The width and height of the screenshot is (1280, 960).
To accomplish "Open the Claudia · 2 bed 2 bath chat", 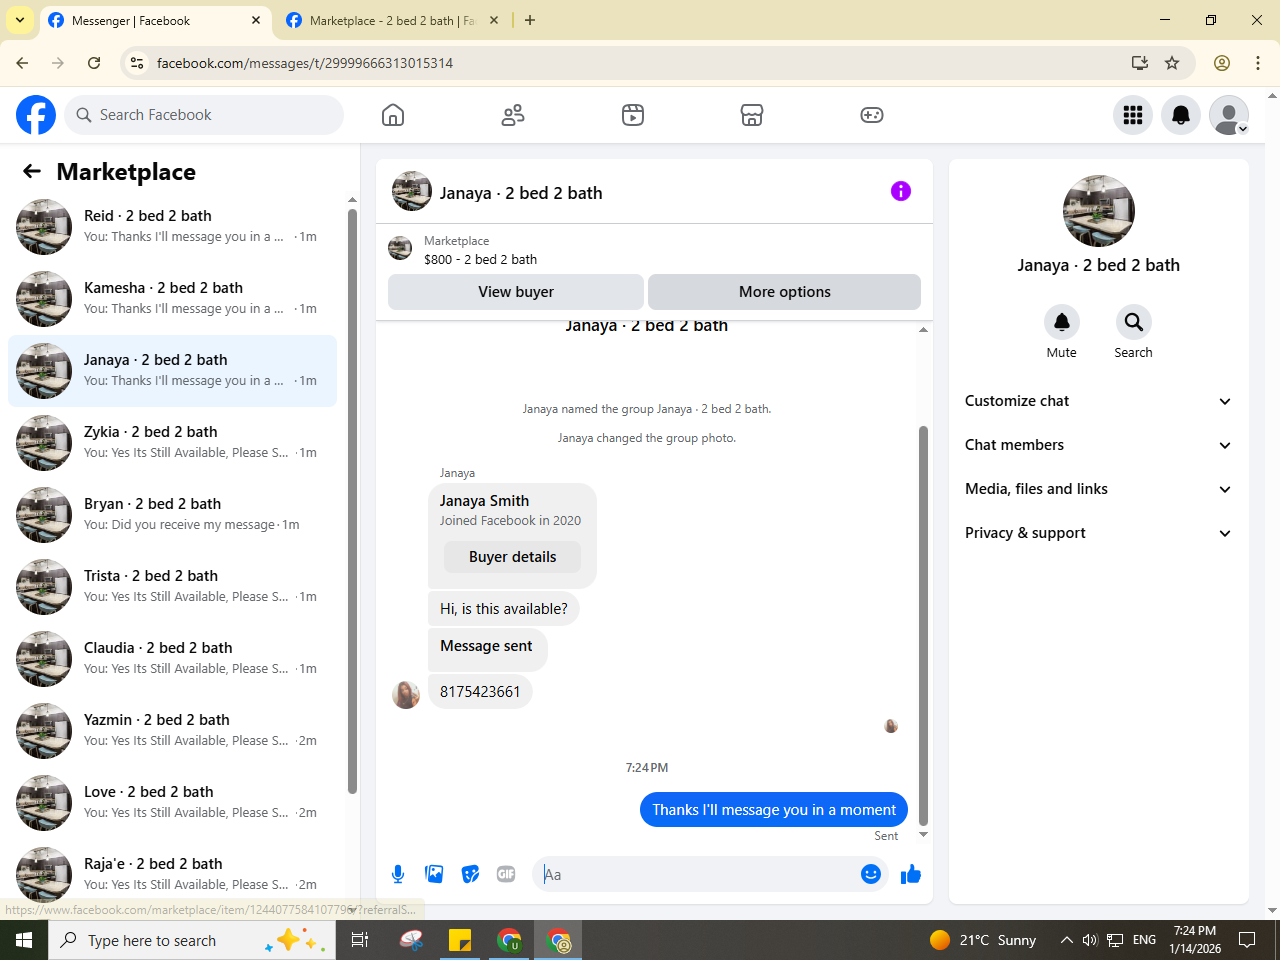I will click(x=172, y=659).
